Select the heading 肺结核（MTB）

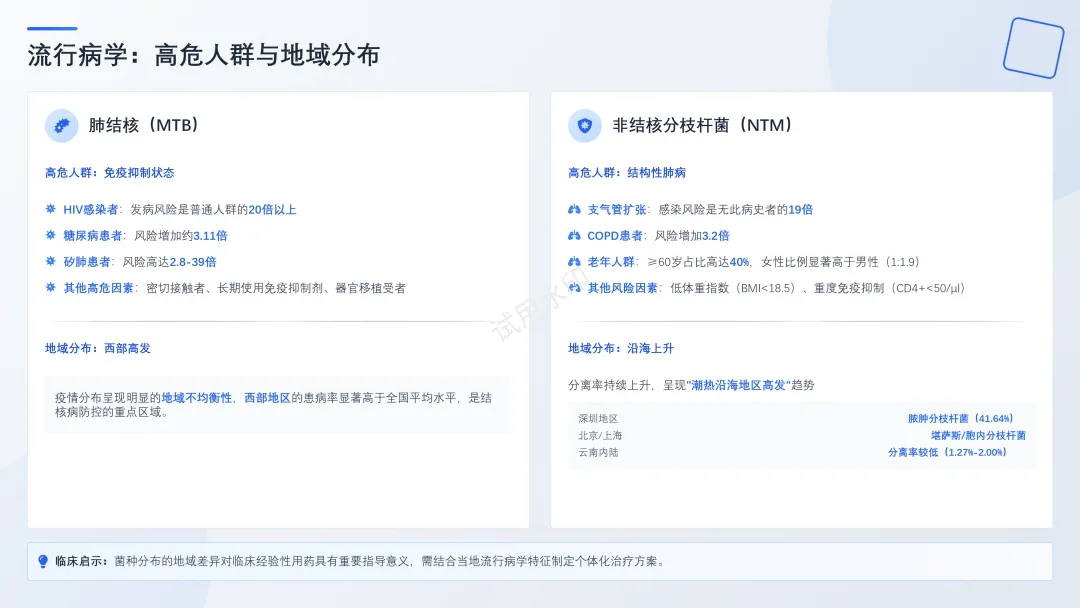pos(143,125)
